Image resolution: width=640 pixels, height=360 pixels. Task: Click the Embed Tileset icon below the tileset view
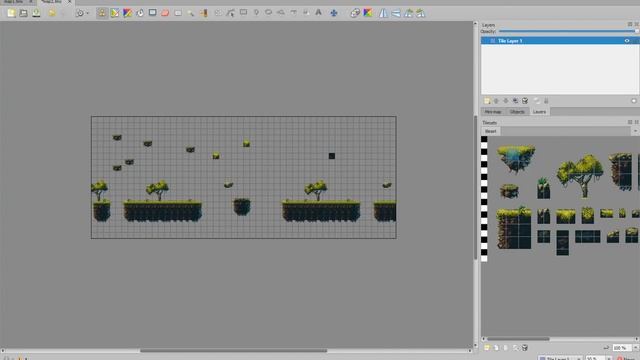click(x=496, y=348)
